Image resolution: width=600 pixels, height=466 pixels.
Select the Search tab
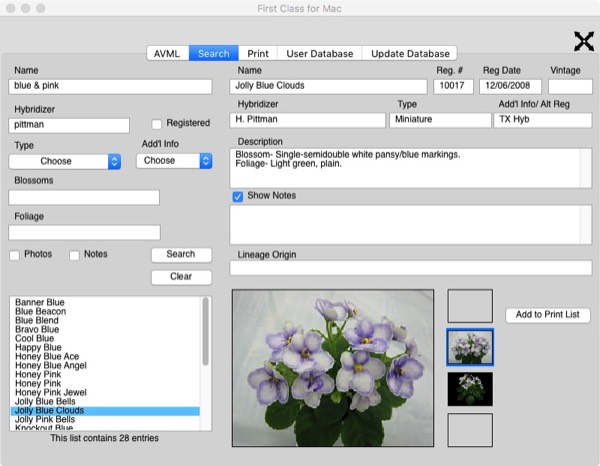(214, 54)
